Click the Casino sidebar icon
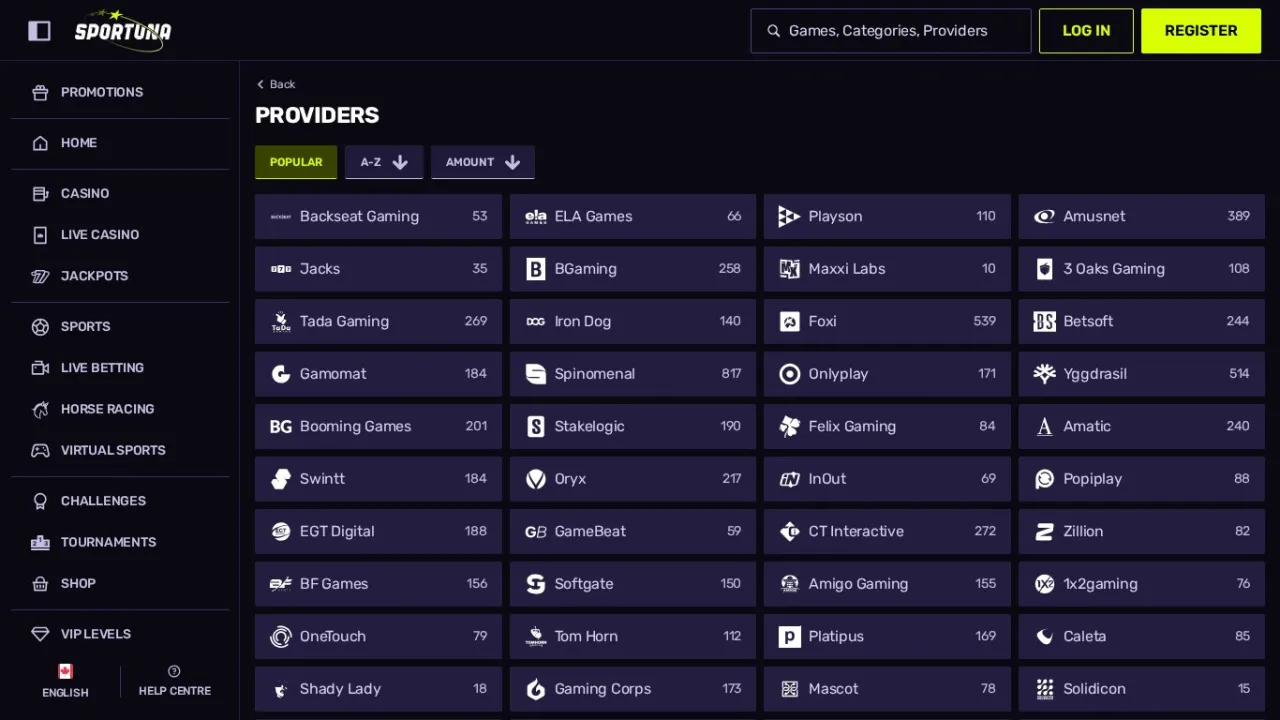1280x720 pixels. pos(40,194)
